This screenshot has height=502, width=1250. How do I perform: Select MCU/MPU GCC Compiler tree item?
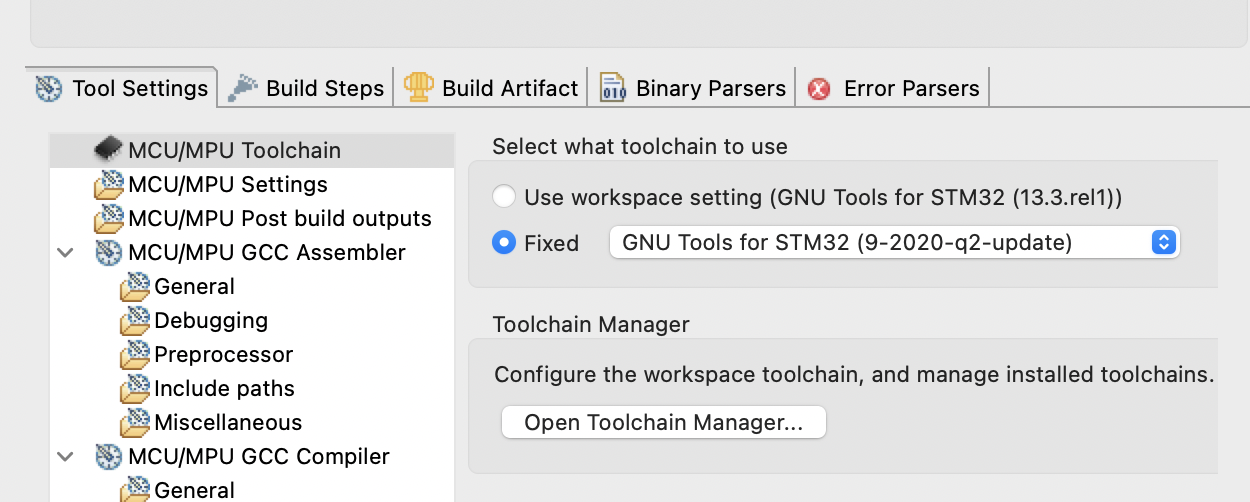(x=259, y=457)
